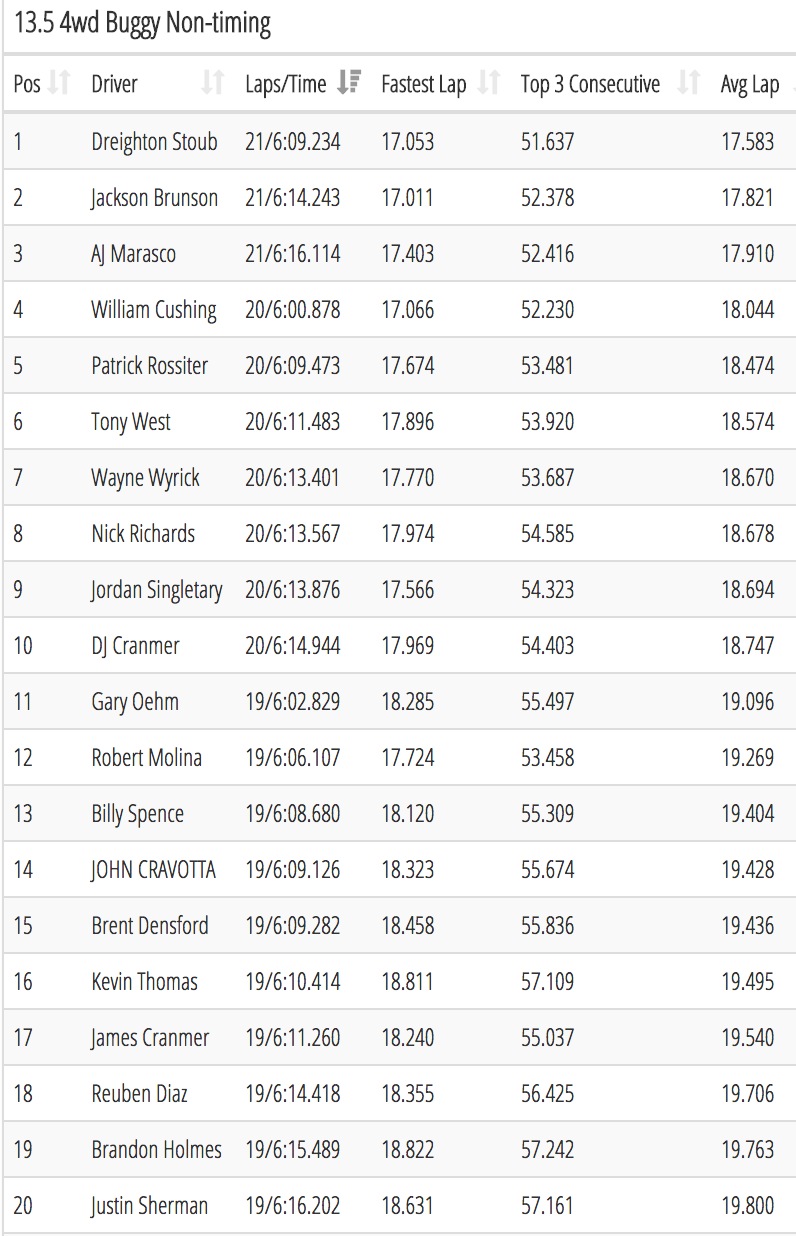Image resolution: width=796 pixels, height=1236 pixels.
Task: Click the active sort icon beside Laps/Time
Action: pos(349,84)
